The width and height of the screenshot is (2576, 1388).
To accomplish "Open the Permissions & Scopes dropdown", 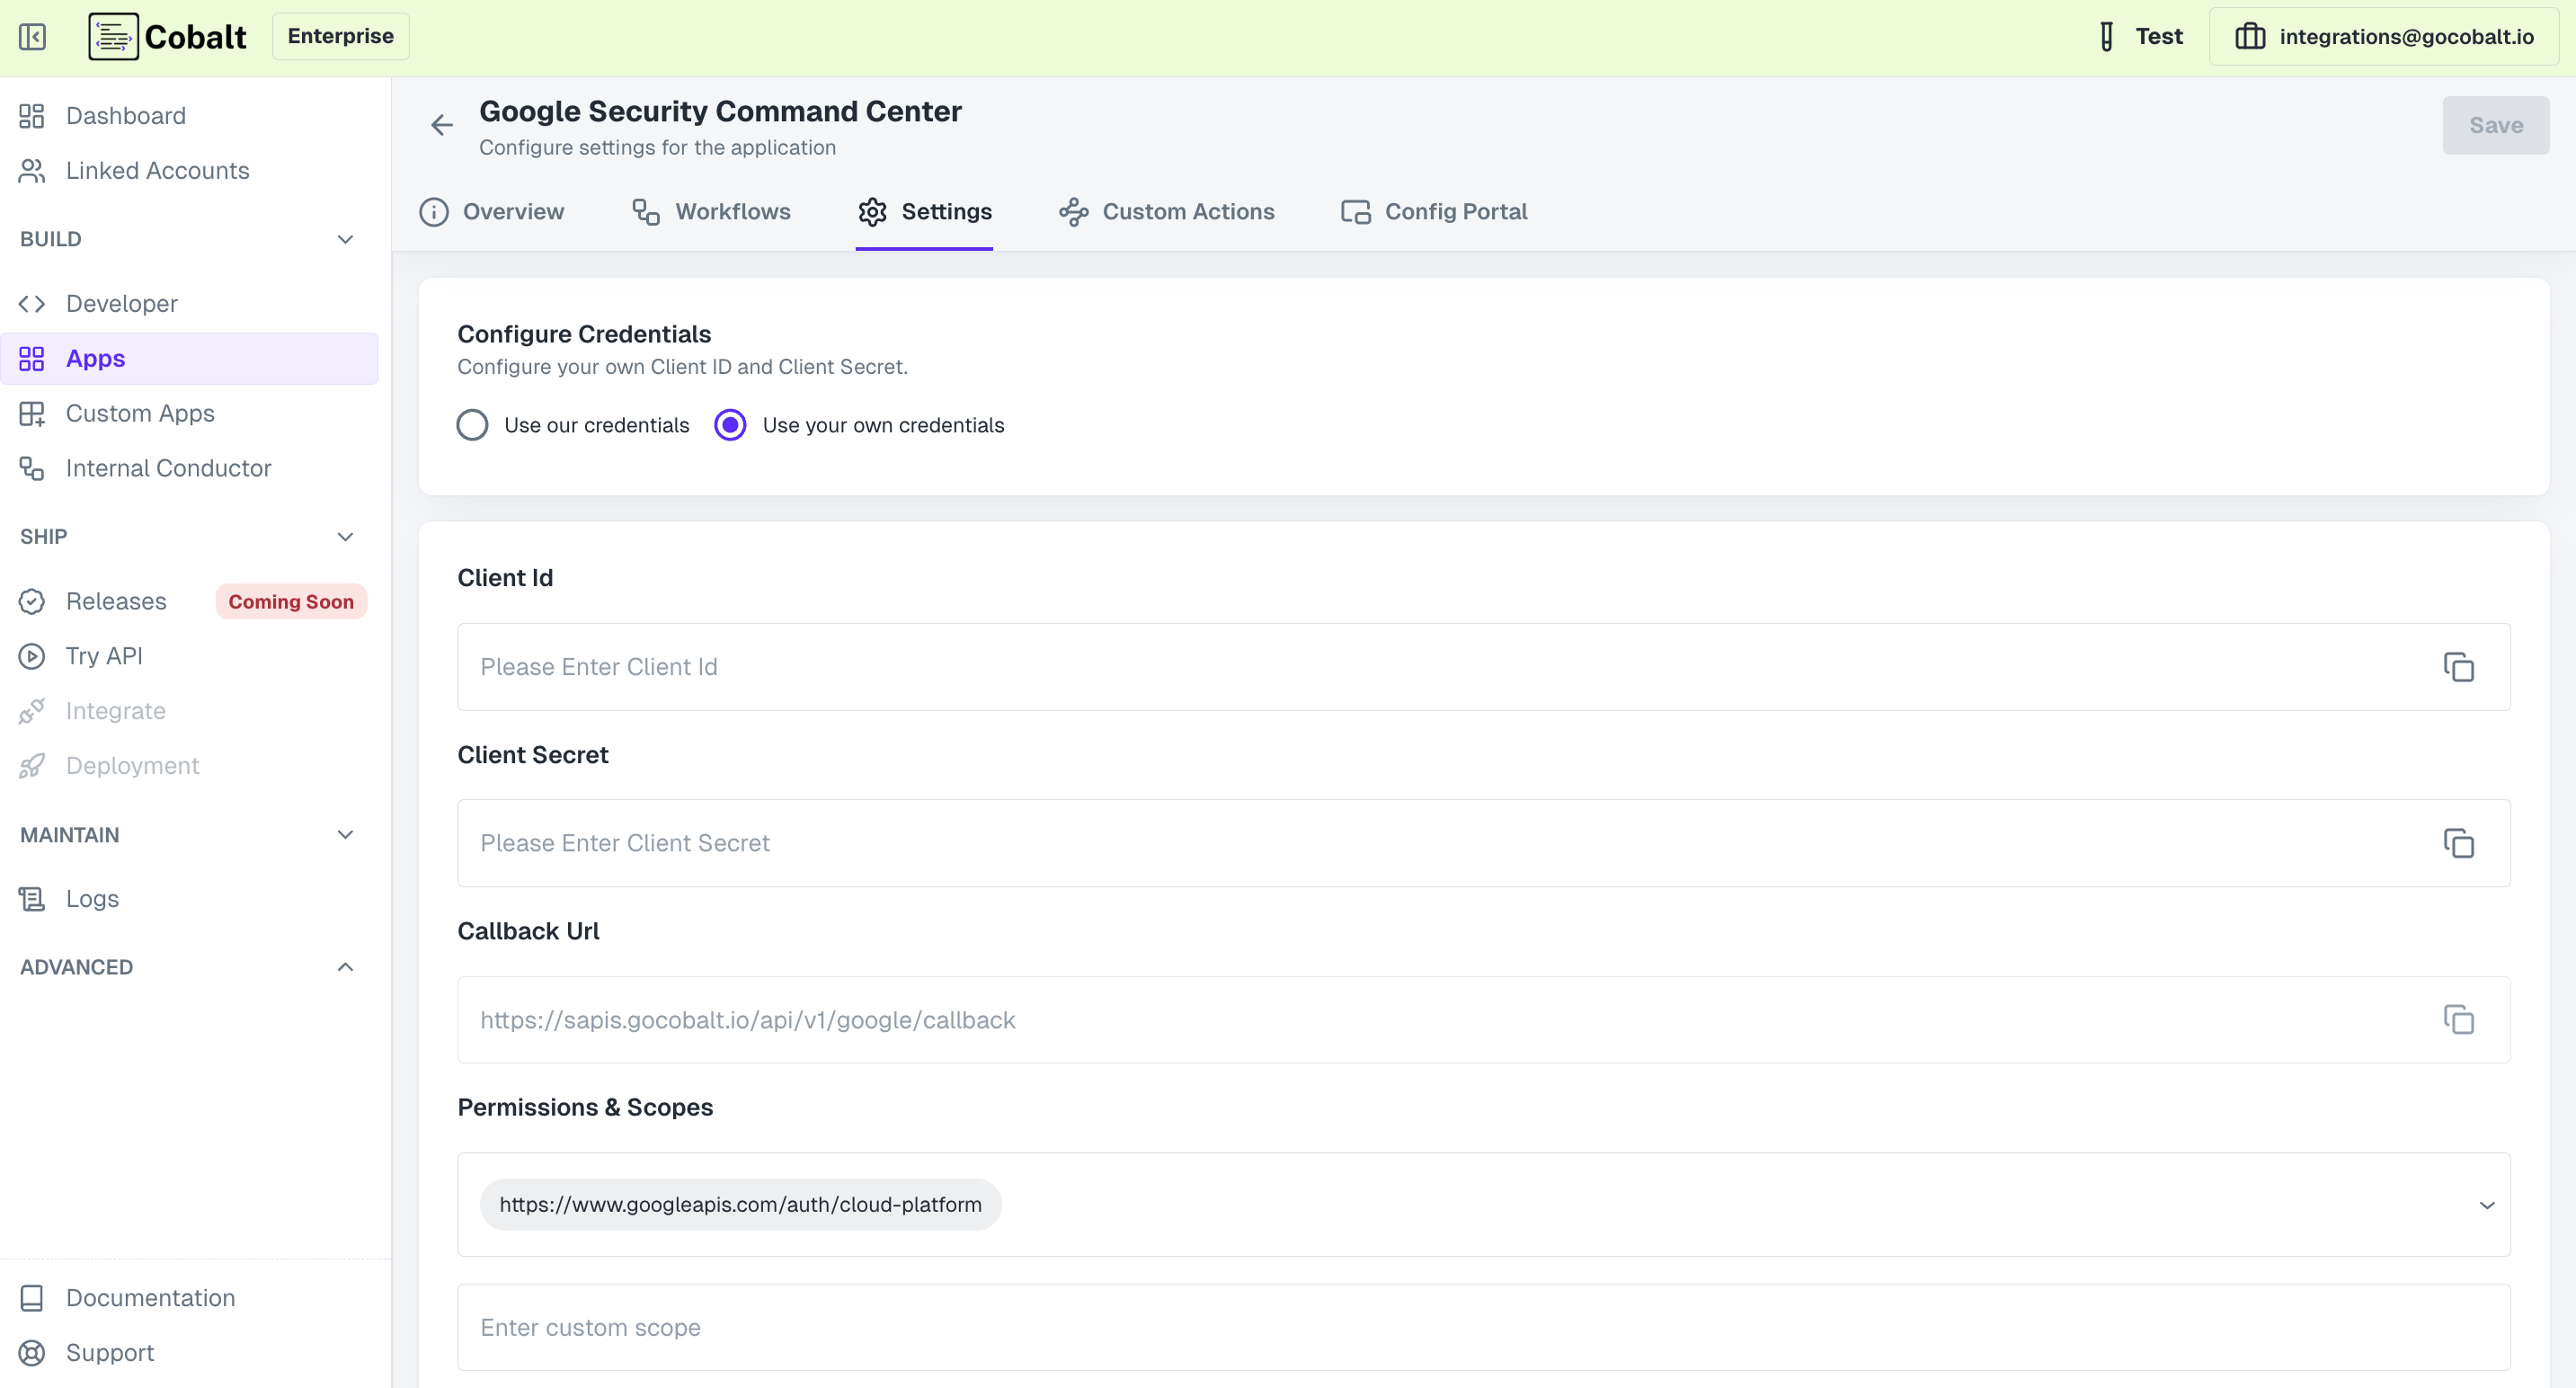I will pyautogui.click(x=2486, y=1205).
